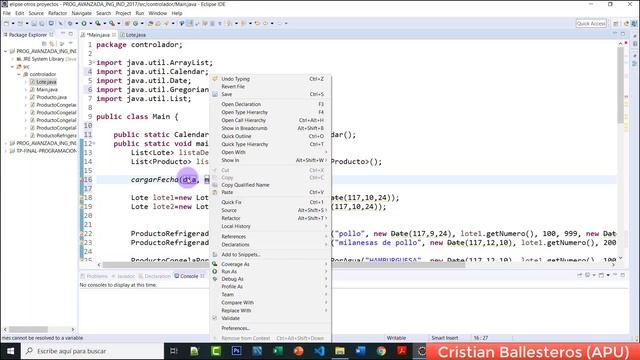Switch to the Problems tab
This screenshot has width=640, height=360.
tap(94, 276)
